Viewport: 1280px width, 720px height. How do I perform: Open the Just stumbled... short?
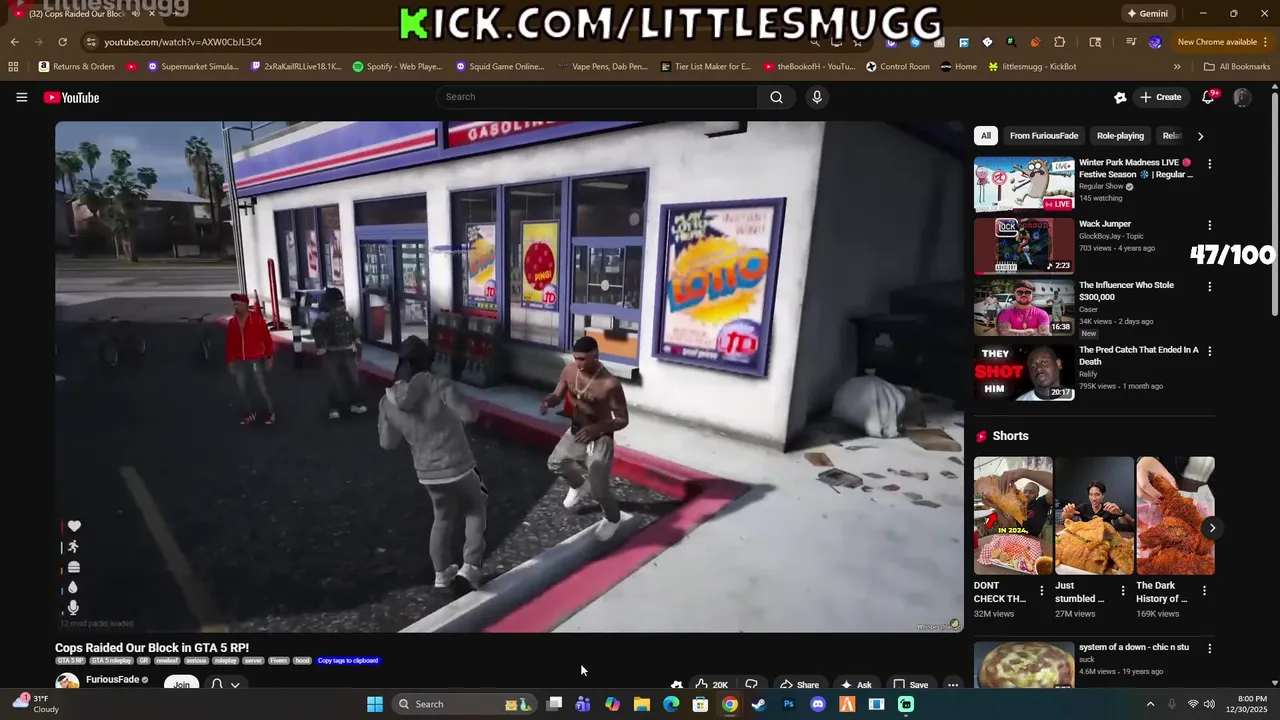click(x=1094, y=516)
